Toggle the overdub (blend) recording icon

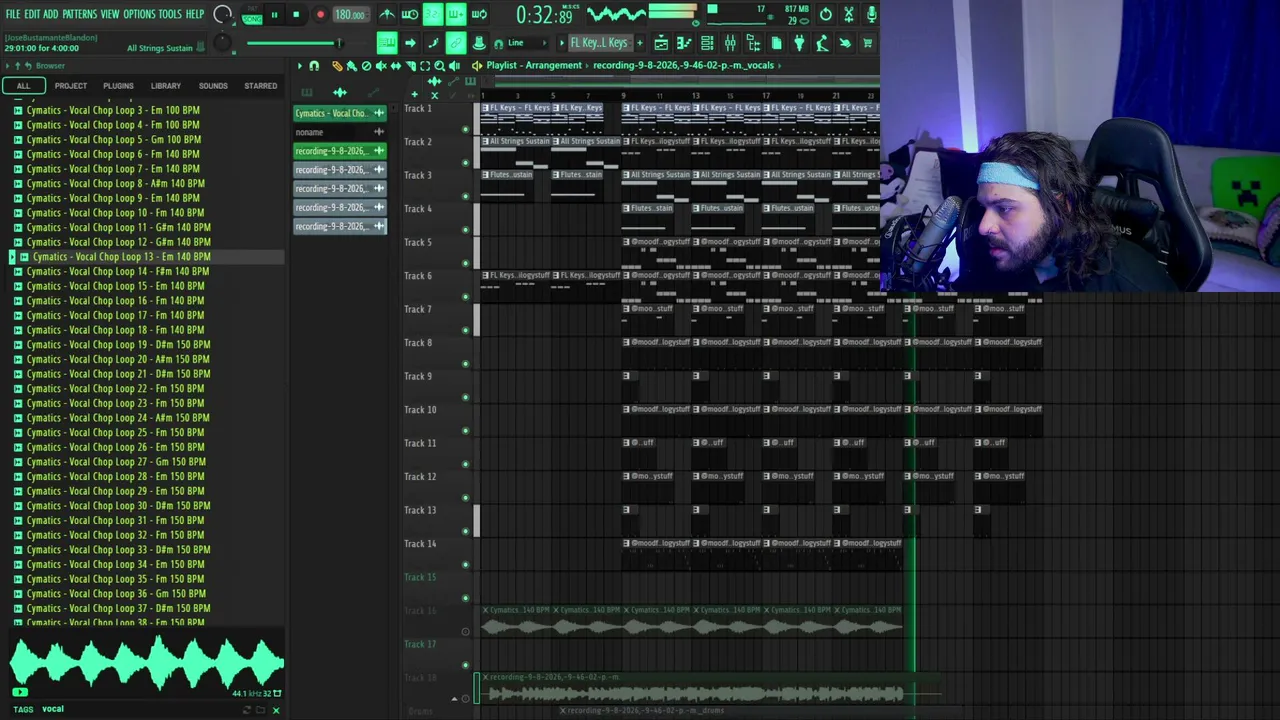[456, 14]
